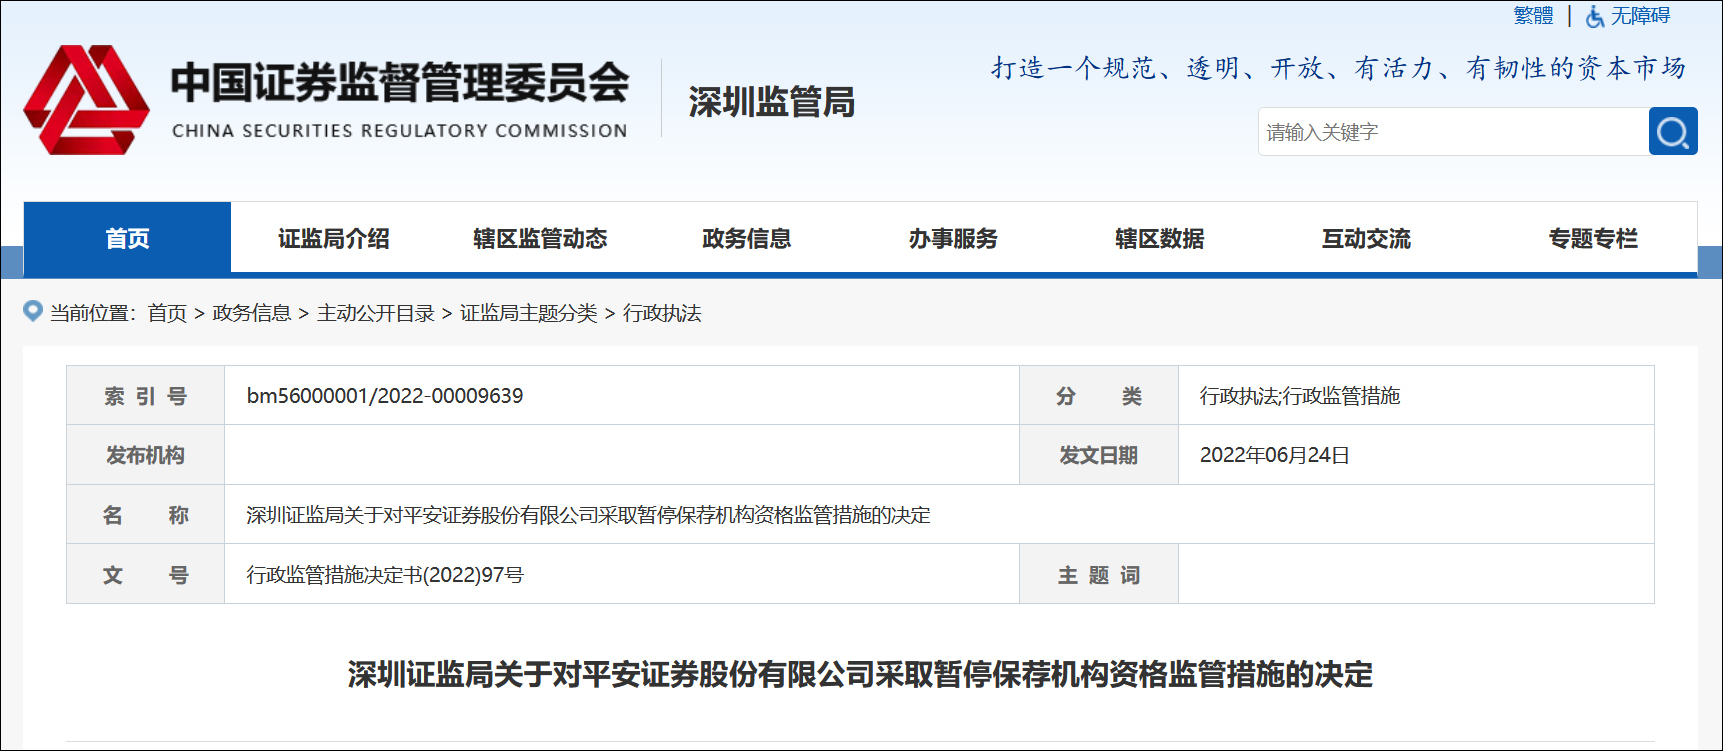The image size is (1723, 751).
Task: Switch to traditional Chinese via 繁體
Action: [1533, 15]
